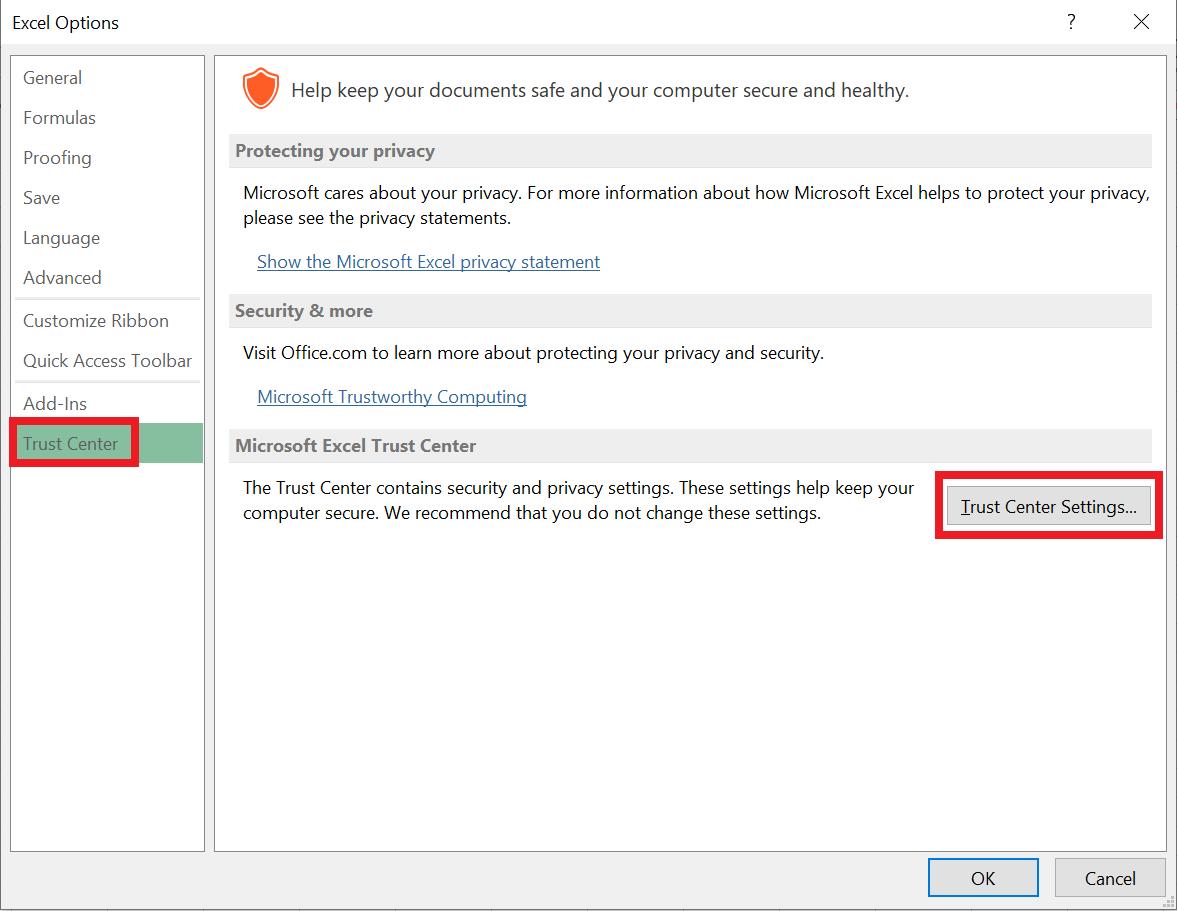
Task: Select Customize Ribbon
Action: point(95,321)
